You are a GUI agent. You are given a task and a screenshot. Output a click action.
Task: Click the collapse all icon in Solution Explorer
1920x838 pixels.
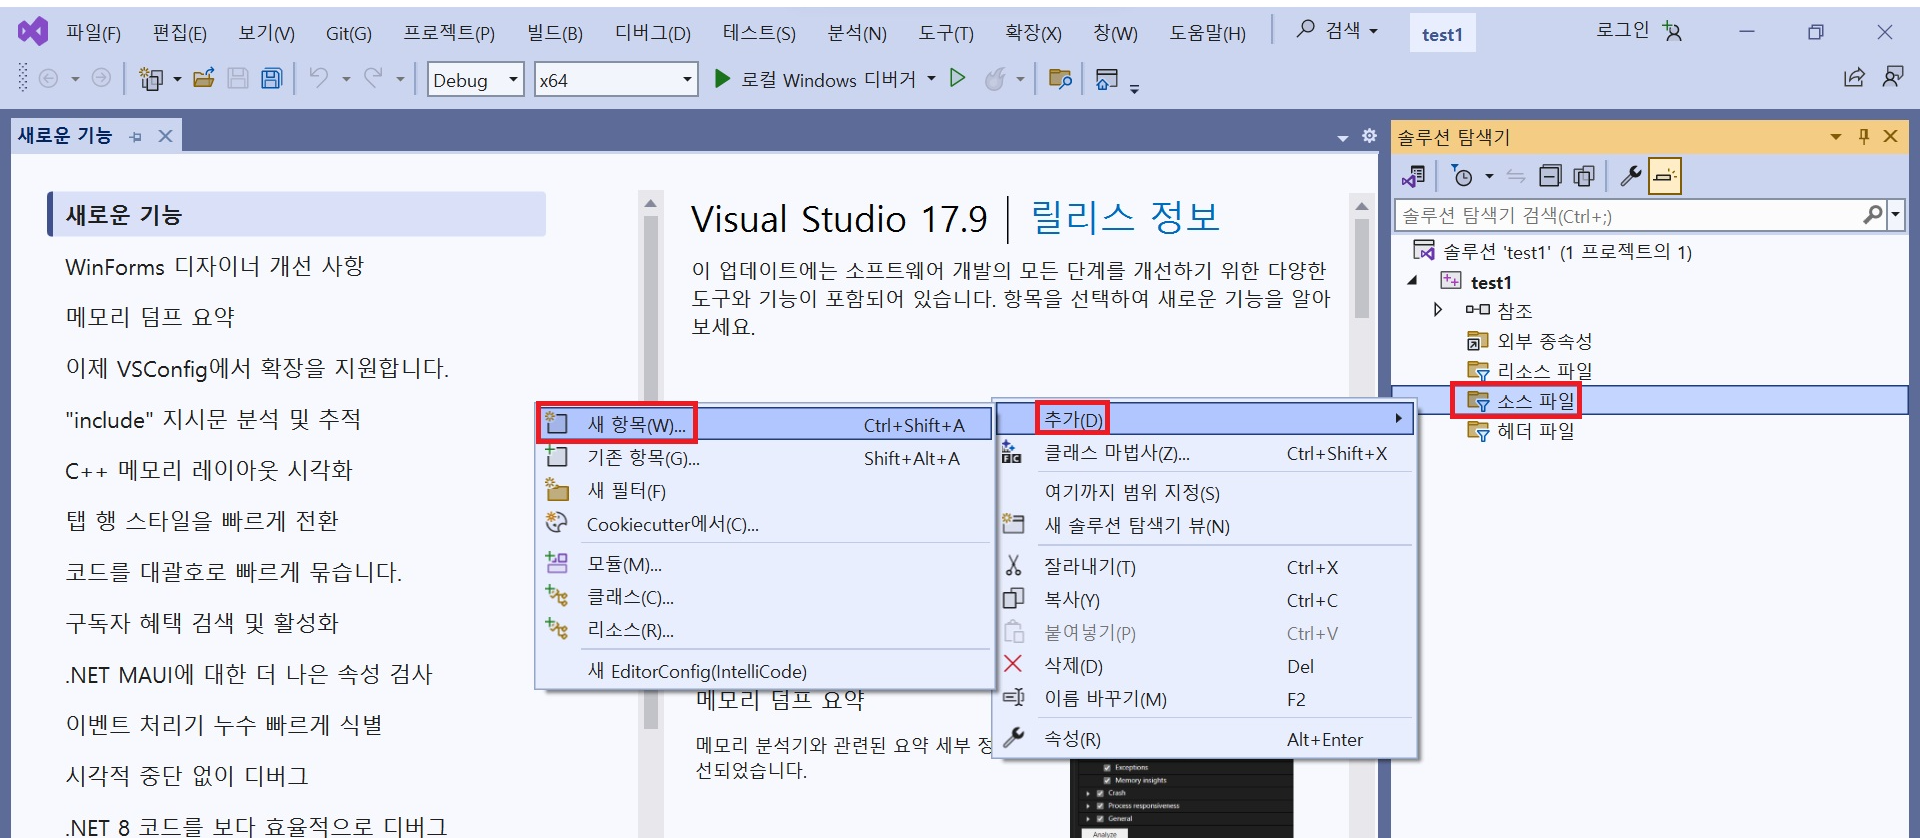1550,177
